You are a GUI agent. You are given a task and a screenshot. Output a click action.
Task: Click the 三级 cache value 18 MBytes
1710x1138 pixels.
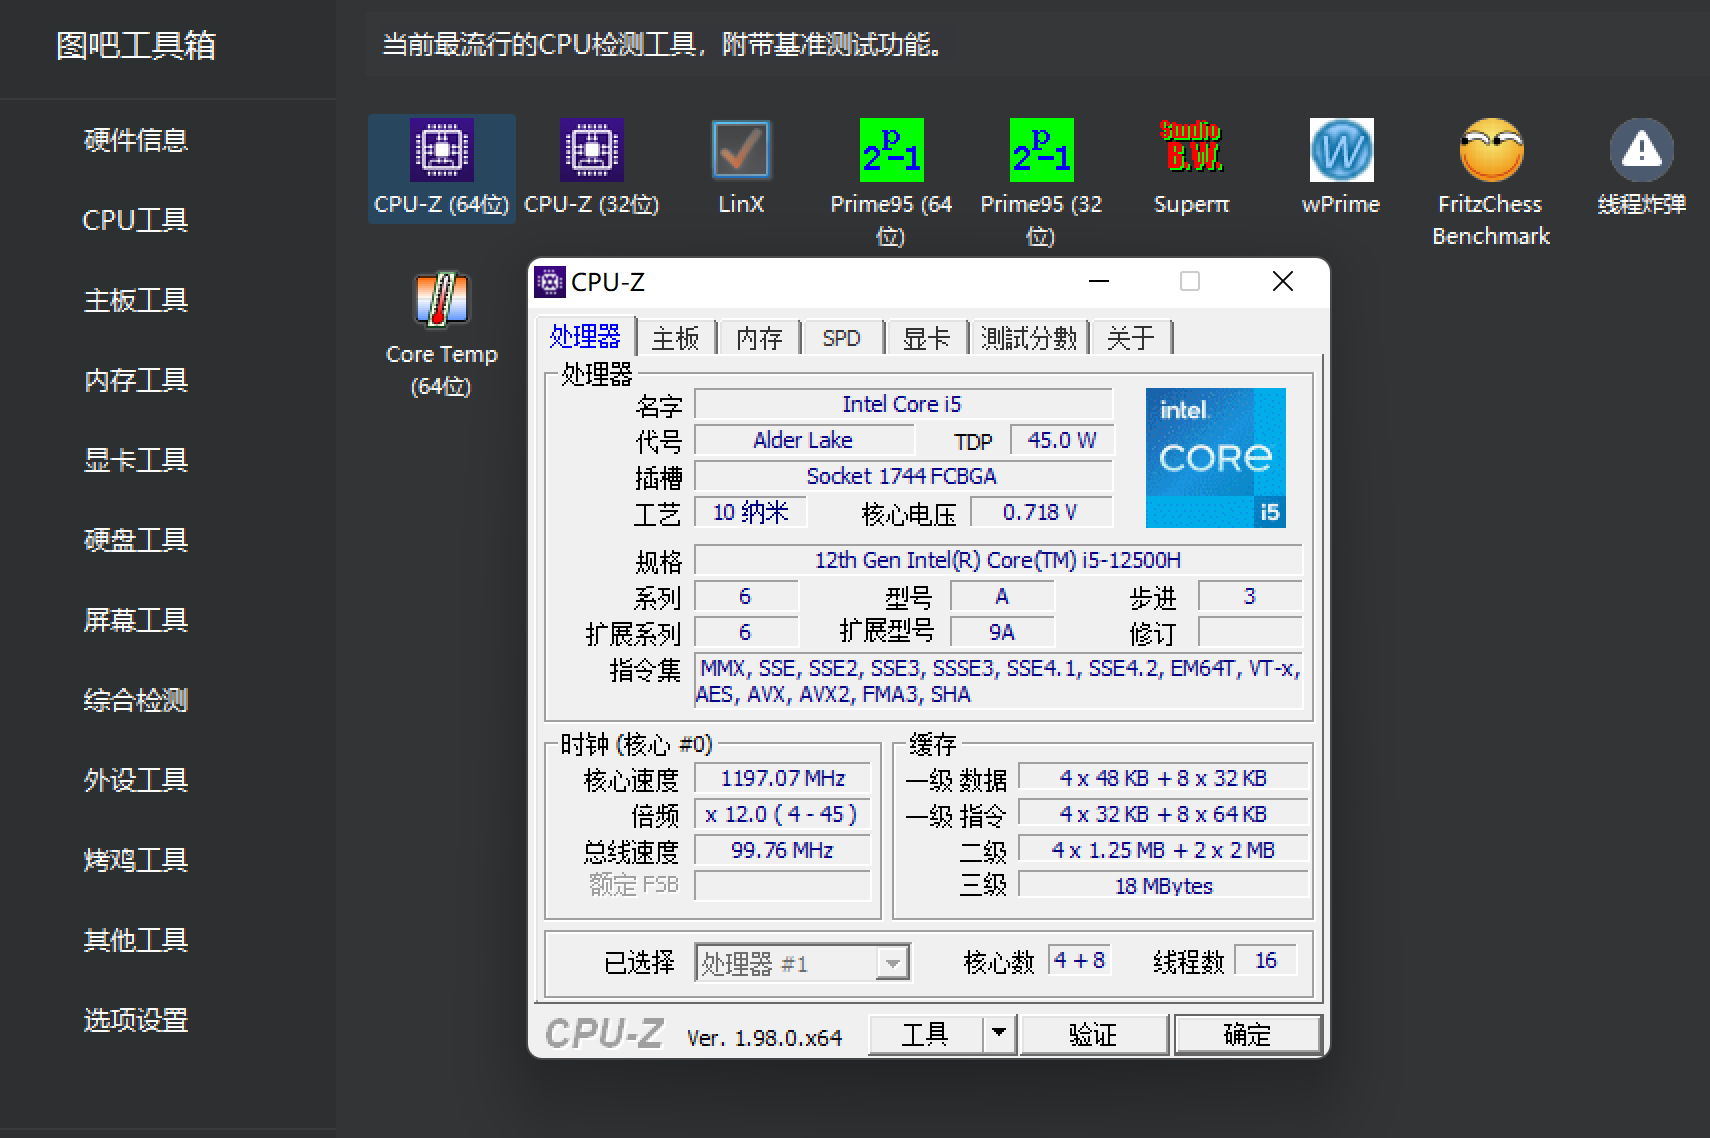[x=1163, y=886]
